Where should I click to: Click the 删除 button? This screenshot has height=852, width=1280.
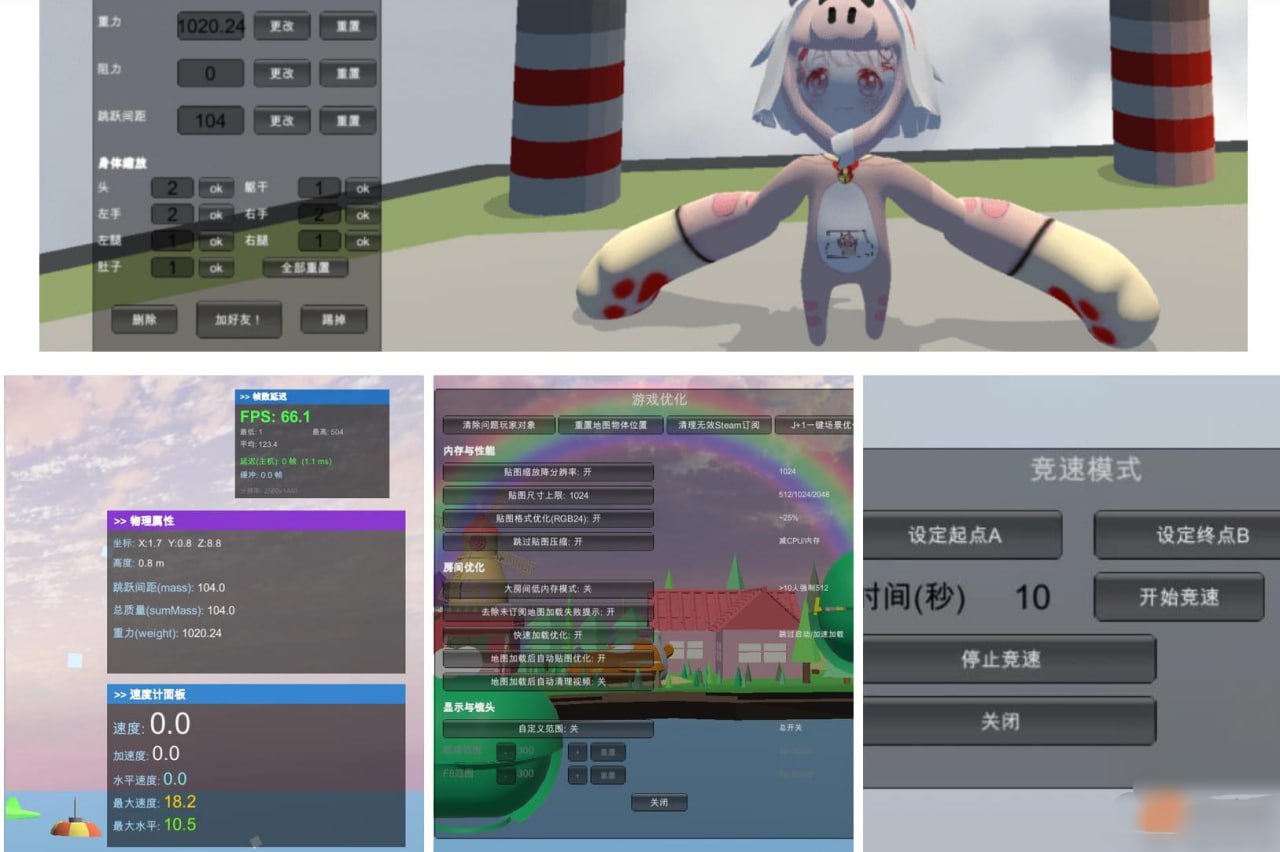tap(144, 319)
